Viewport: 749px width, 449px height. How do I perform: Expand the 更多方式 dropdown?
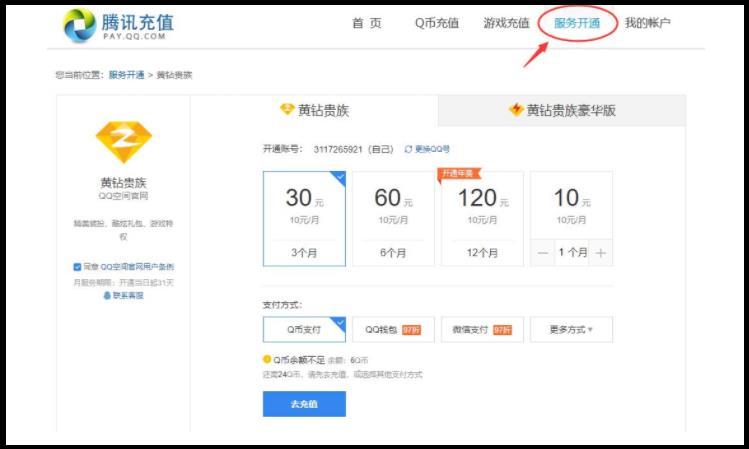point(571,330)
